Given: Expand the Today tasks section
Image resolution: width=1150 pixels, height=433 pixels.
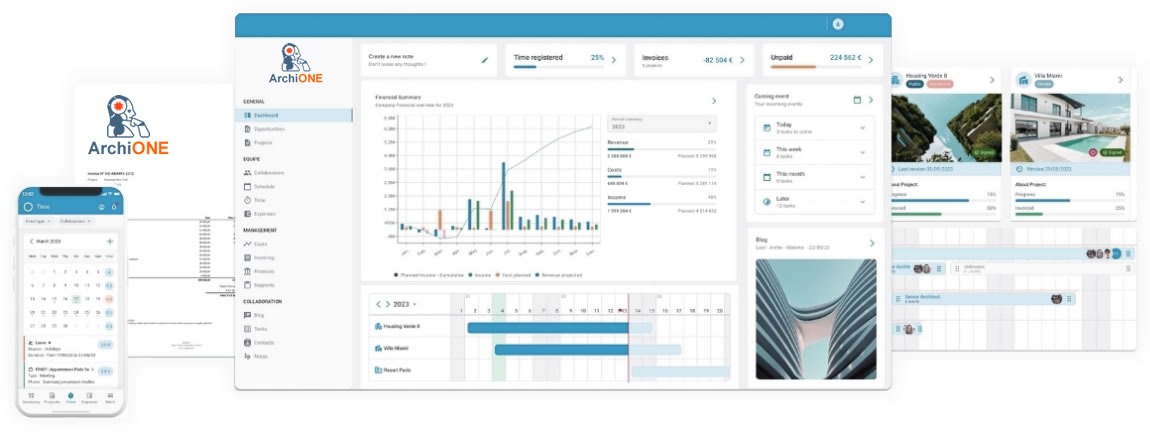Looking at the screenshot, I should coord(862,128).
